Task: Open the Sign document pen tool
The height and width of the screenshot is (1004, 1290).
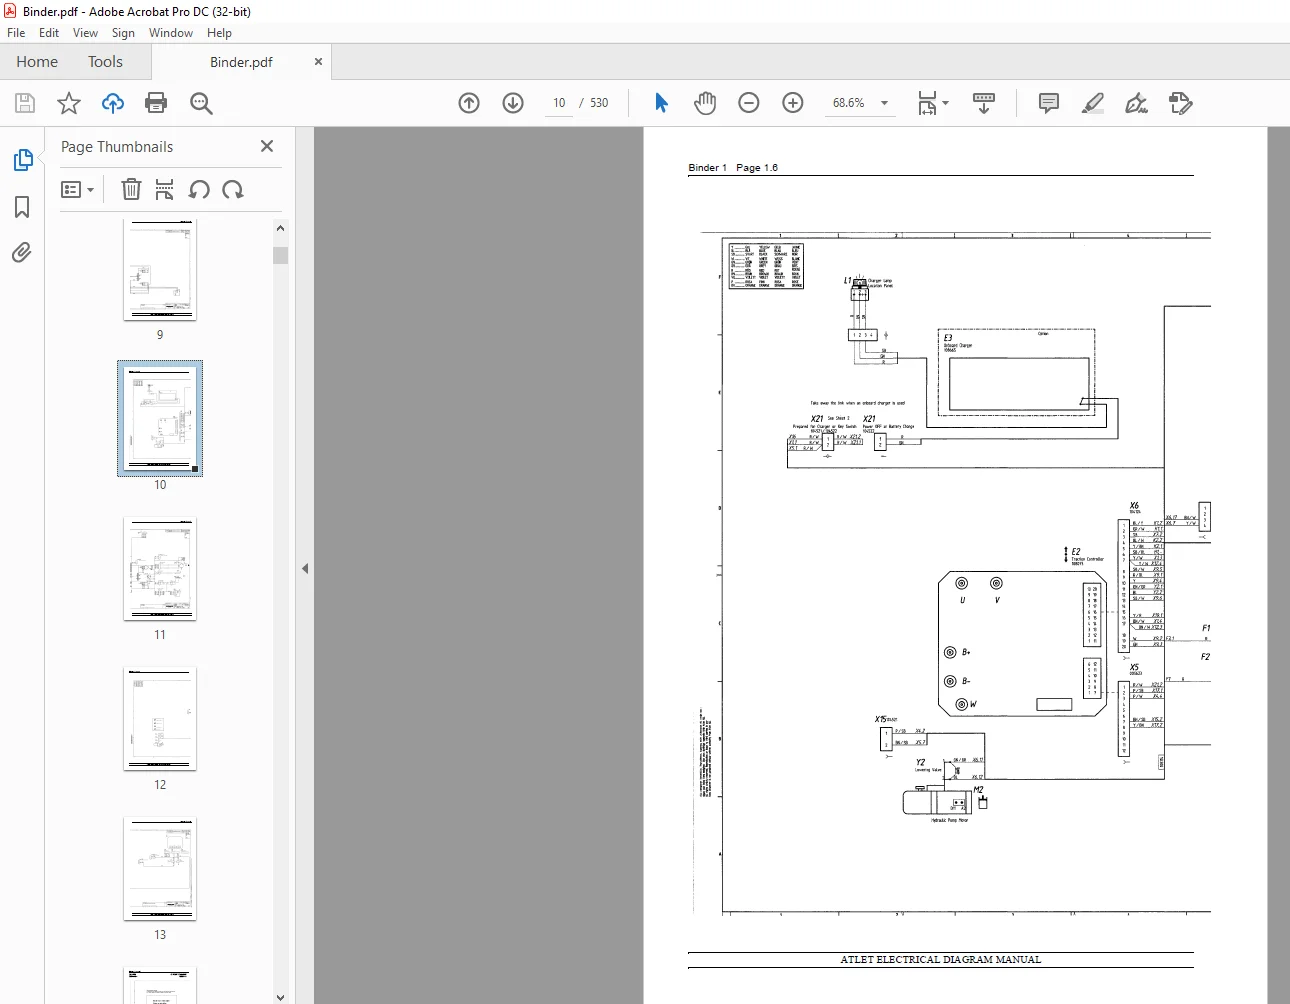Action: point(1137,103)
